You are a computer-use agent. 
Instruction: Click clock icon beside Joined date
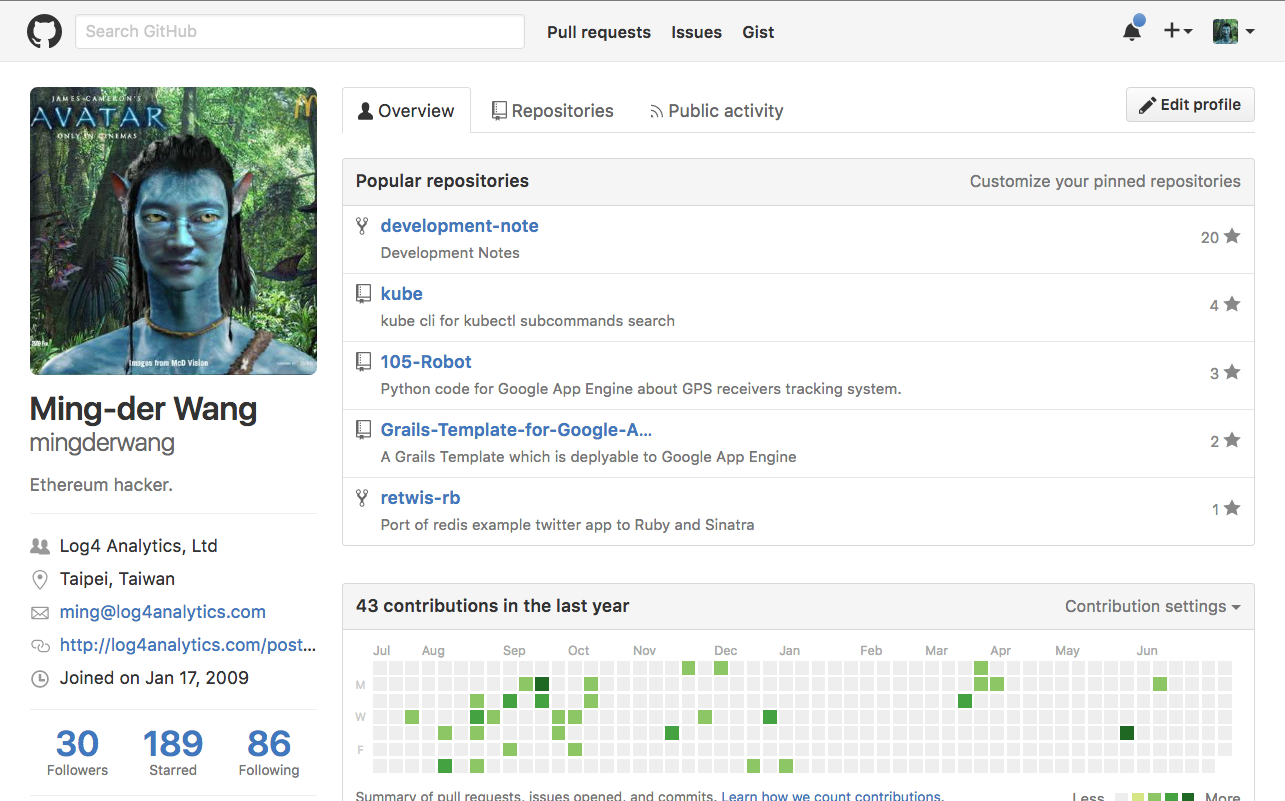40,678
